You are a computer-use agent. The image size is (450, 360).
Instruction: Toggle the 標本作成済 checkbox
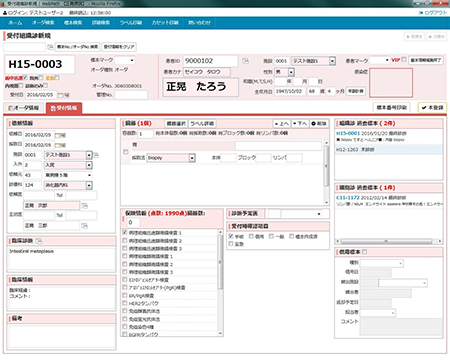pos(291,236)
